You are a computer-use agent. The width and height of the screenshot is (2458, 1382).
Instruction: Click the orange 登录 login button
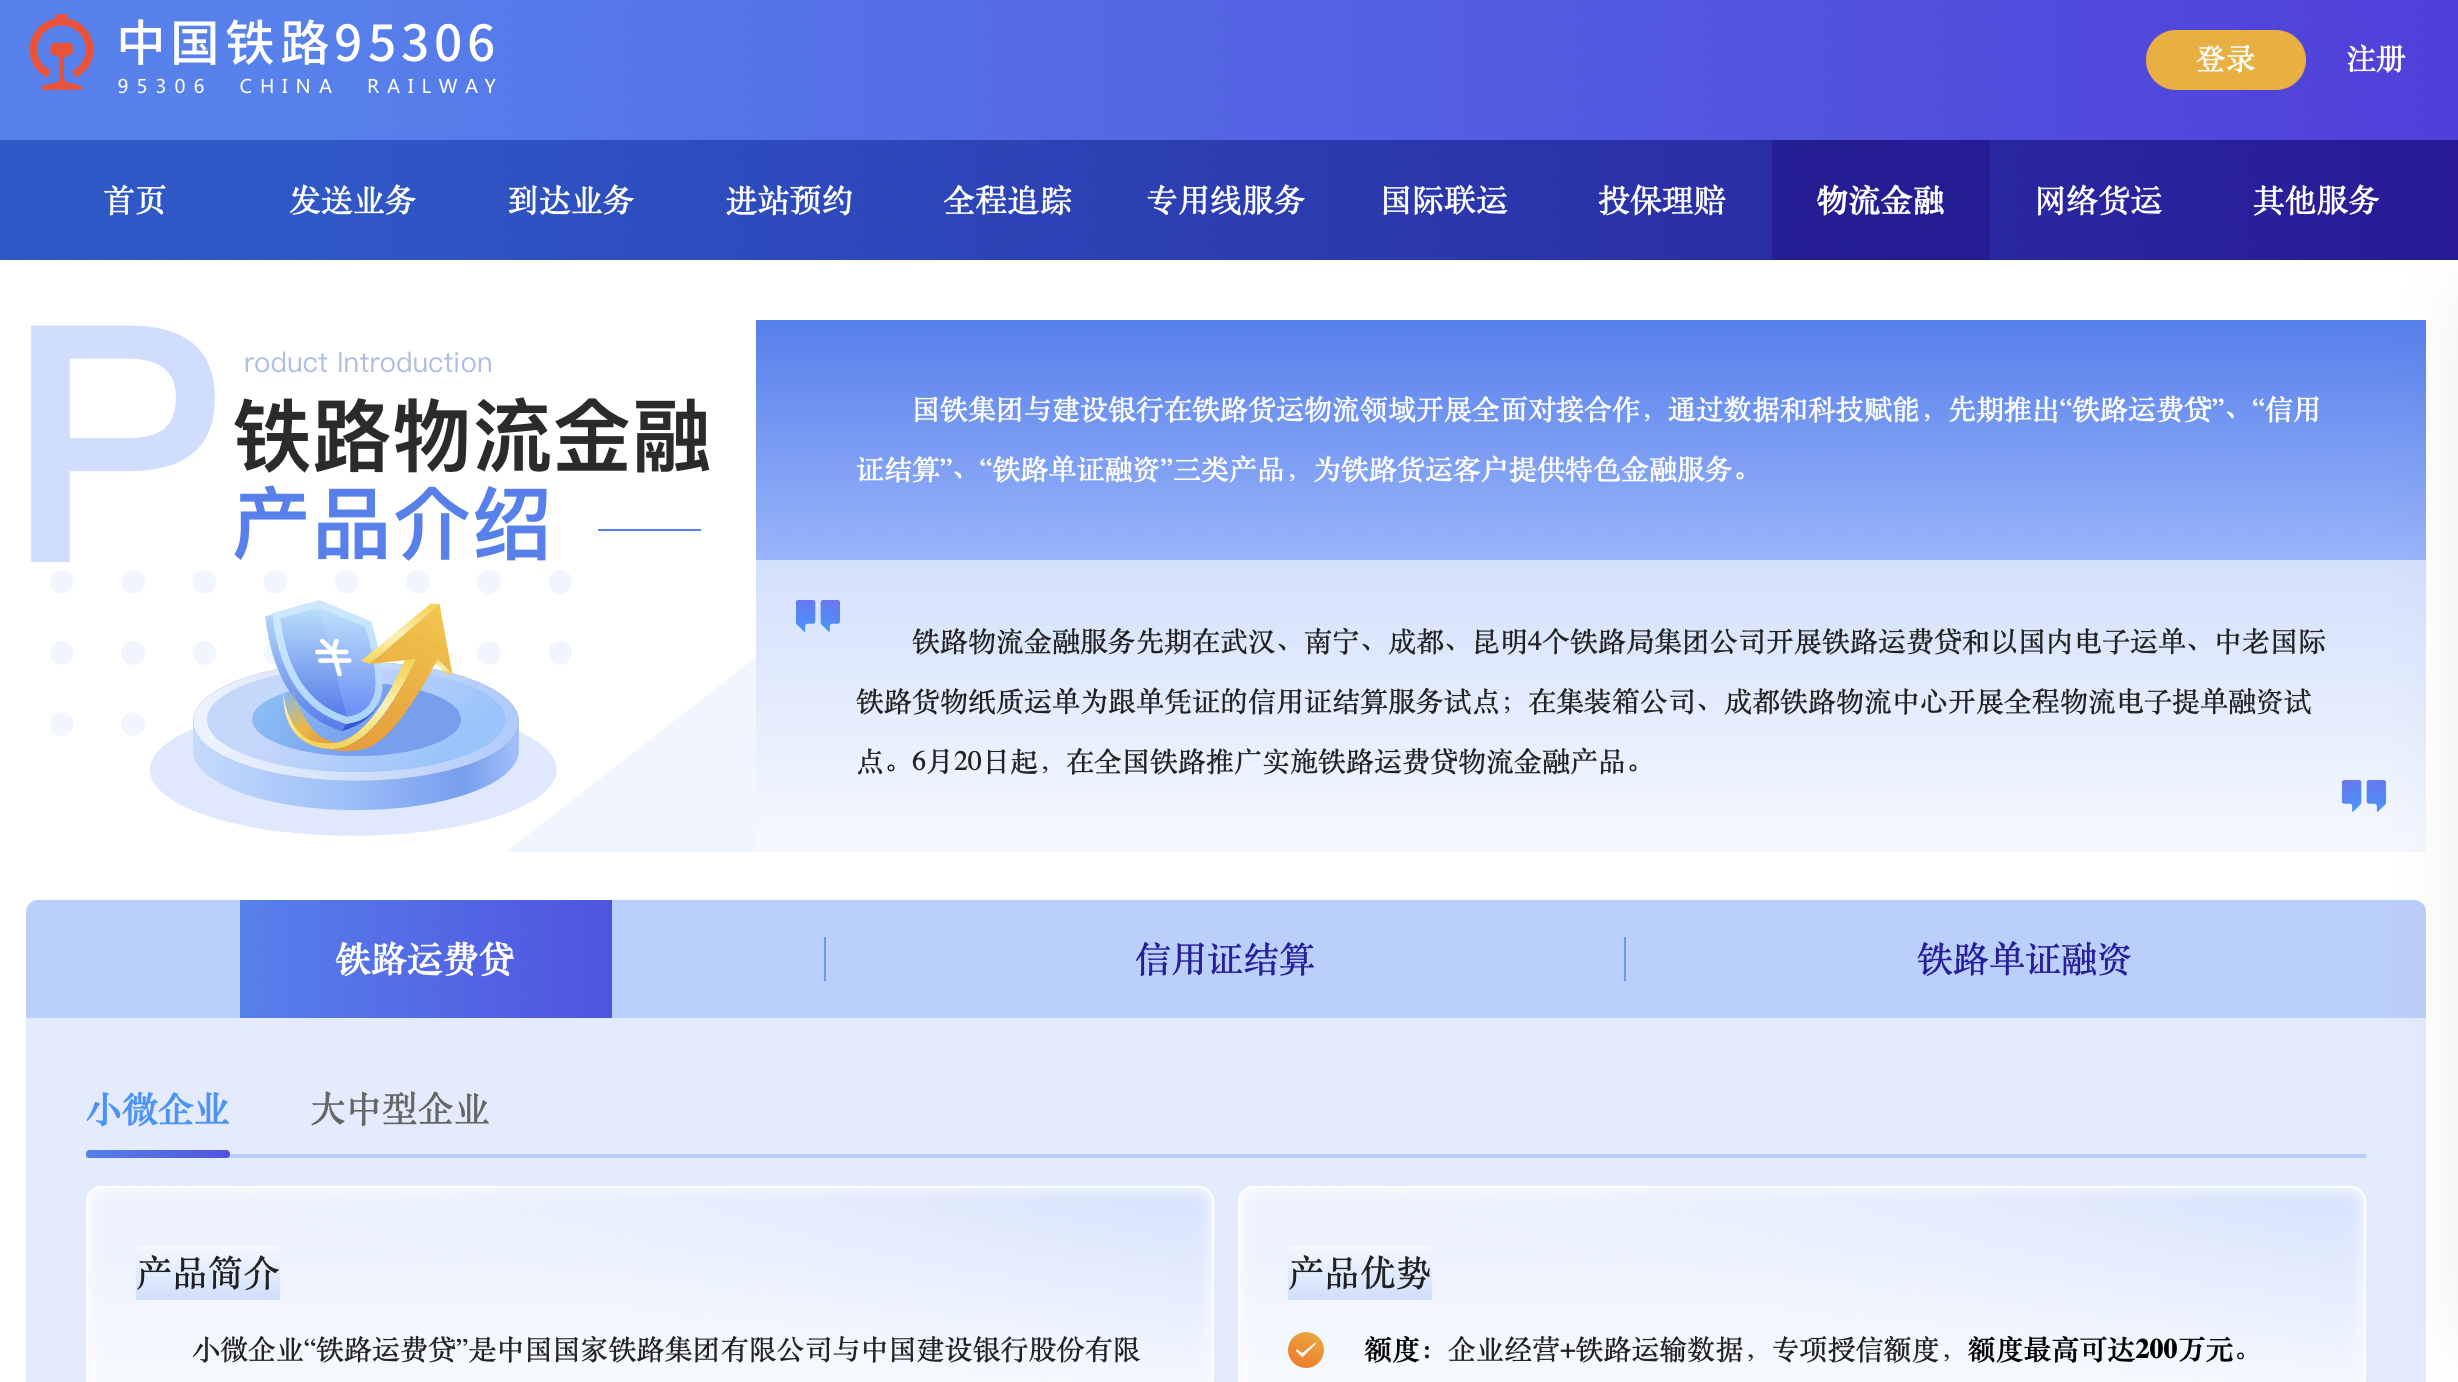coord(2225,60)
